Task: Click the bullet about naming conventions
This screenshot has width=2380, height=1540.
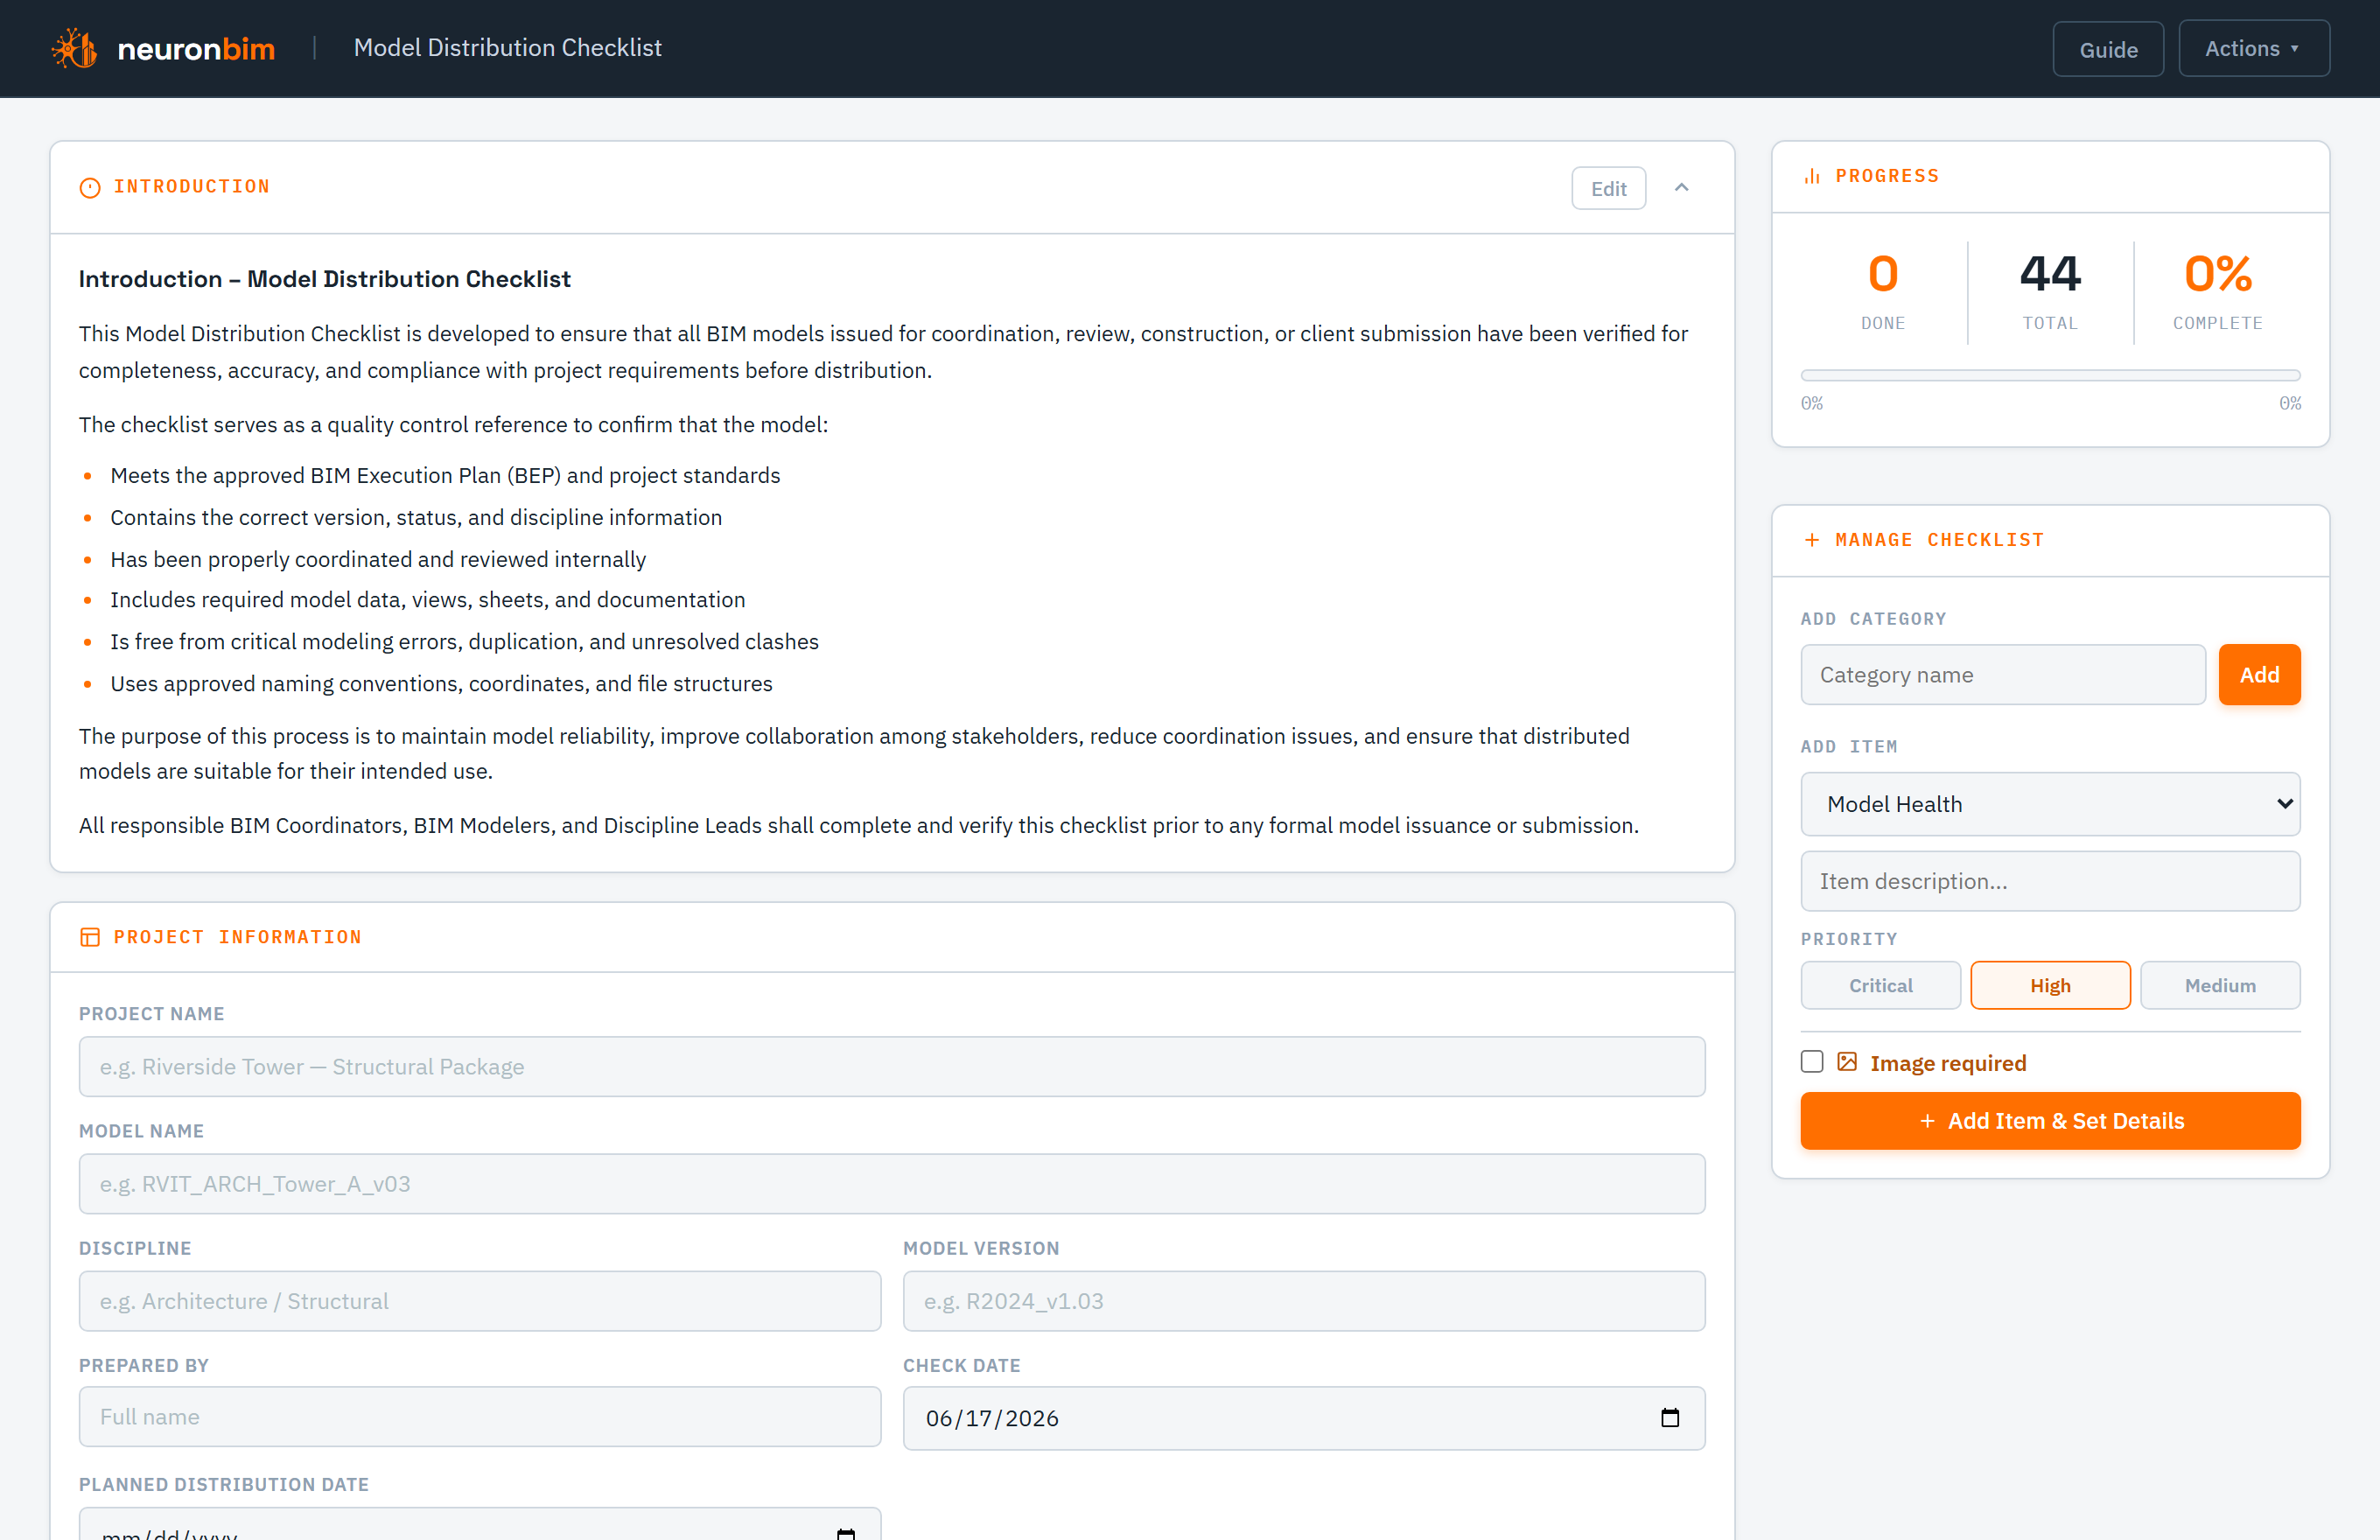Action: (x=441, y=684)
